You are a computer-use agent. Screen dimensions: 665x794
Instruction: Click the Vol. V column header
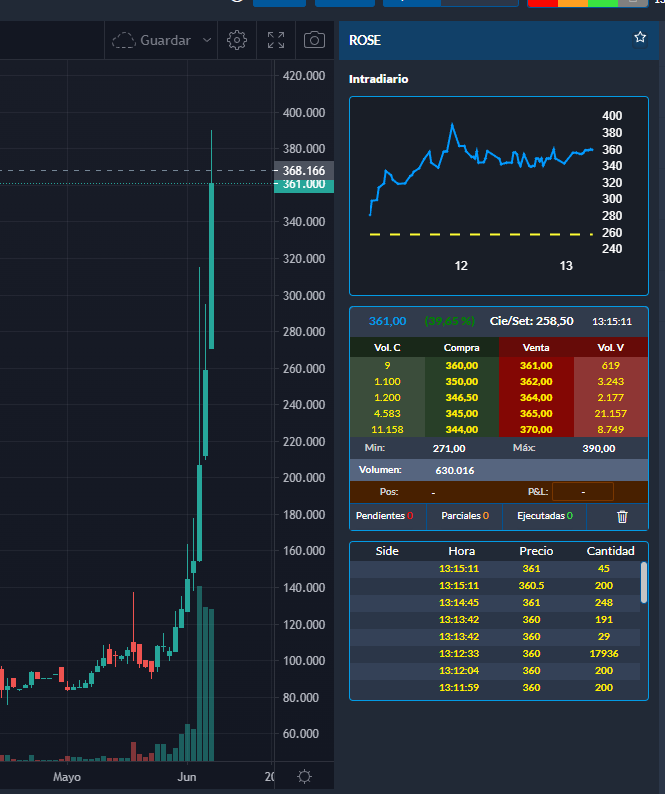pos(610,347)
